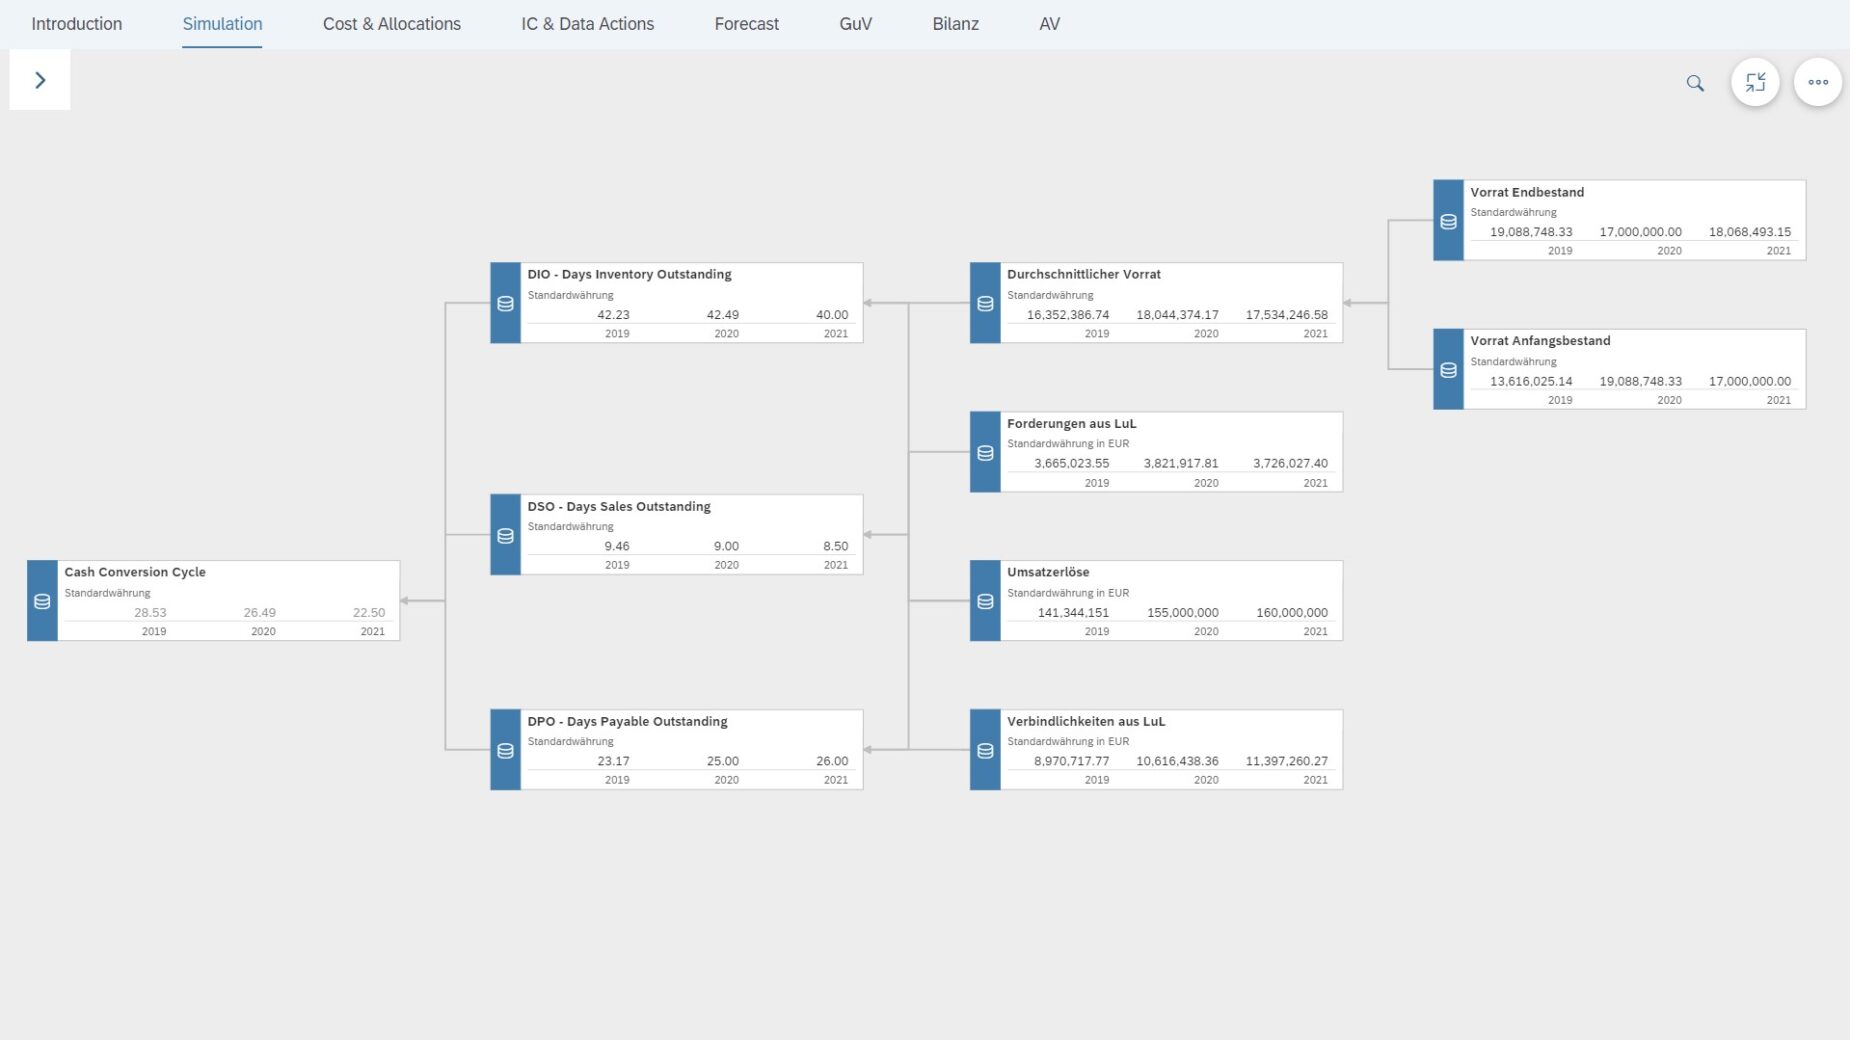Click the DIO node database icon
The width and height of the screenshot is (1850, 1040).
point(505,304)
